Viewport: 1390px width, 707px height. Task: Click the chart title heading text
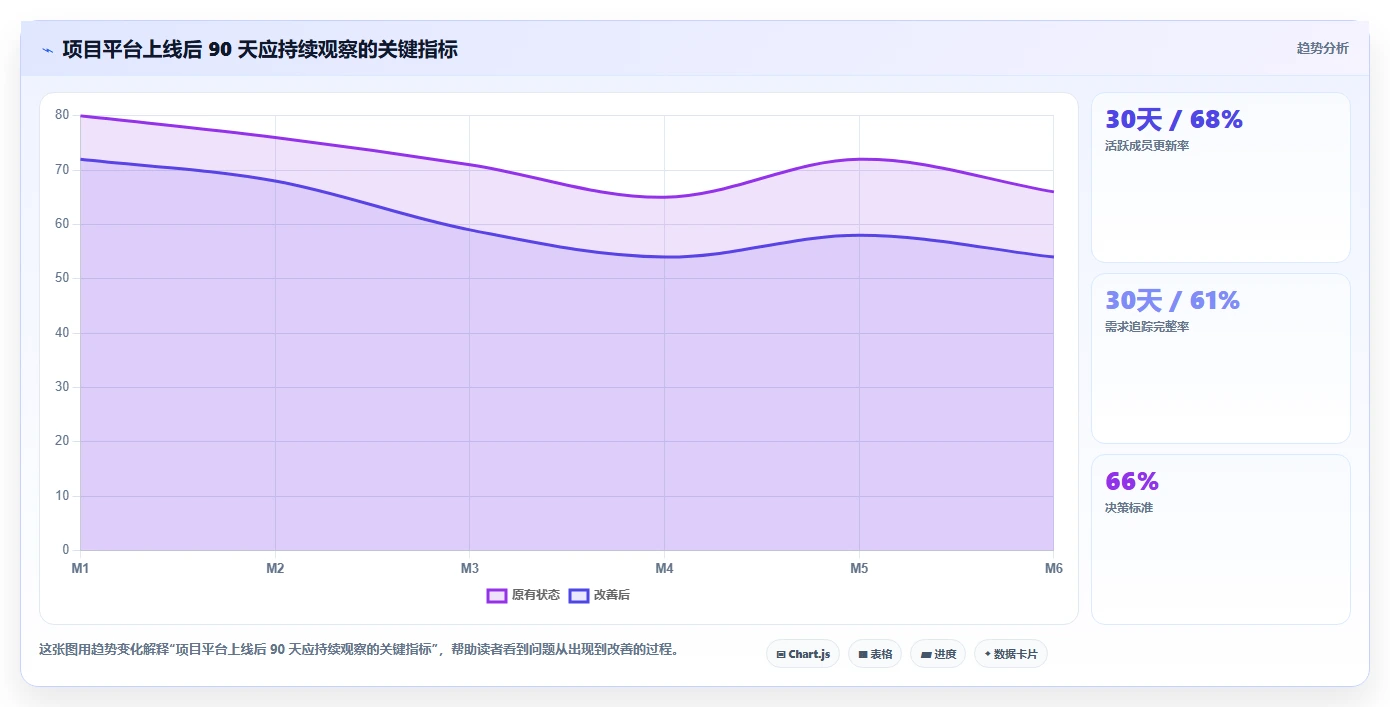pos(260,49)
